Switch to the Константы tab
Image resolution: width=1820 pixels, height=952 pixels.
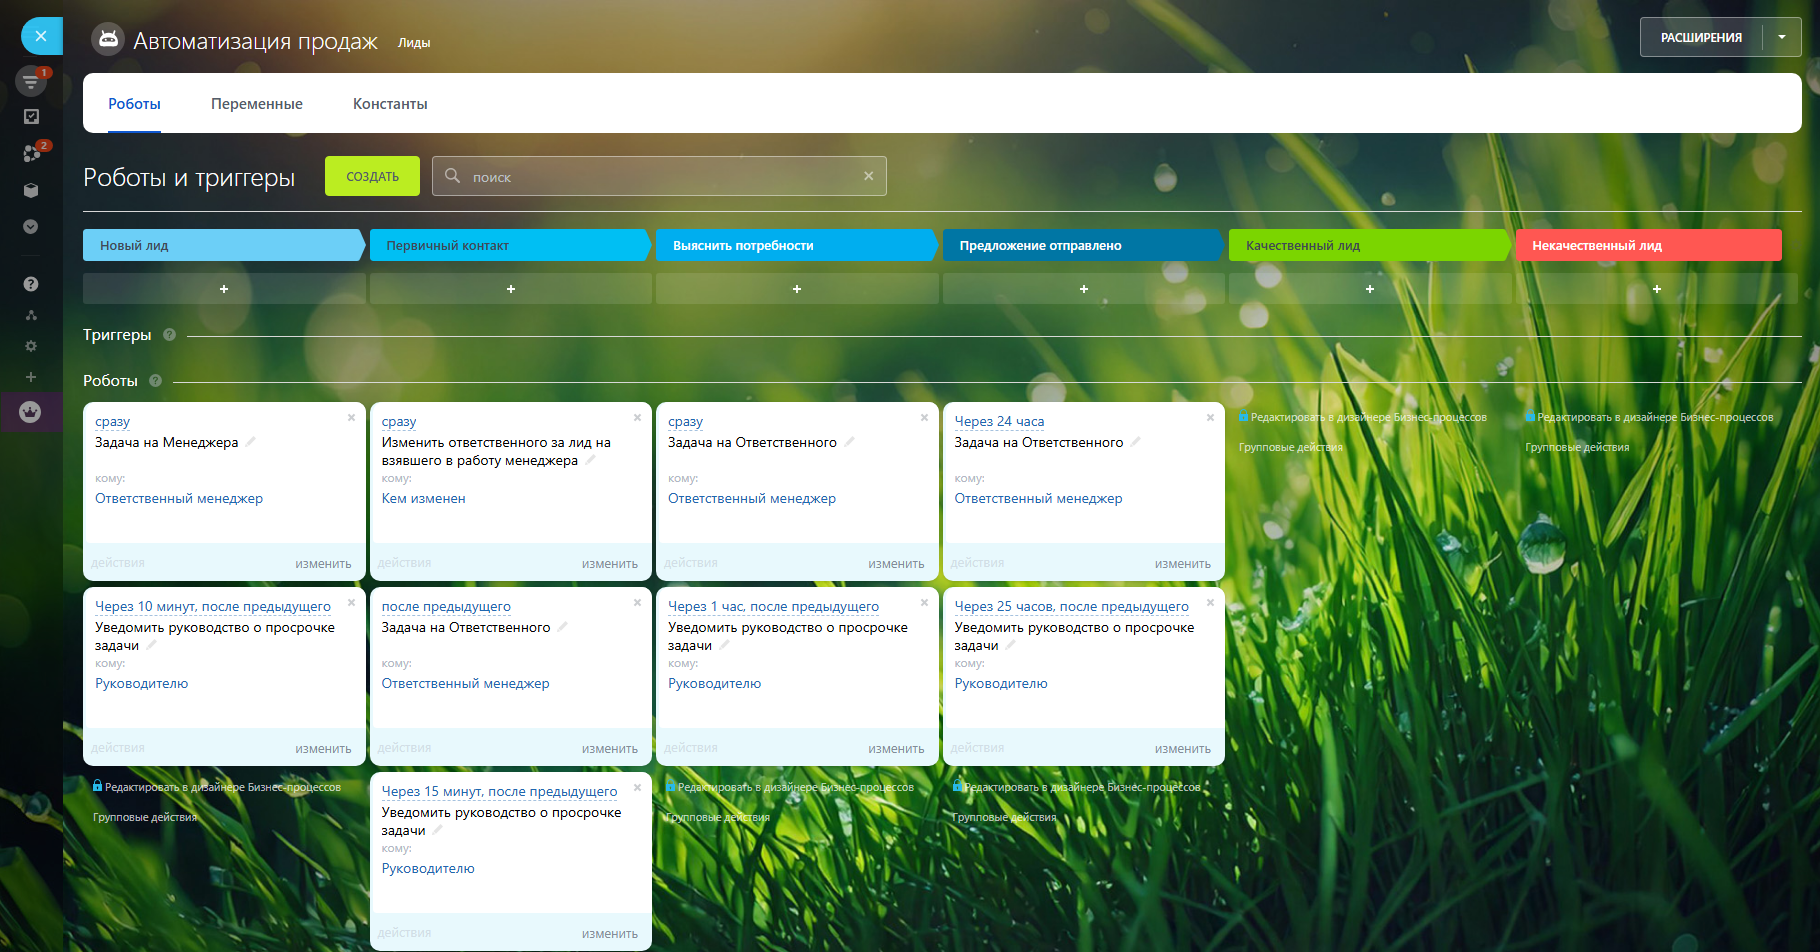390,104
